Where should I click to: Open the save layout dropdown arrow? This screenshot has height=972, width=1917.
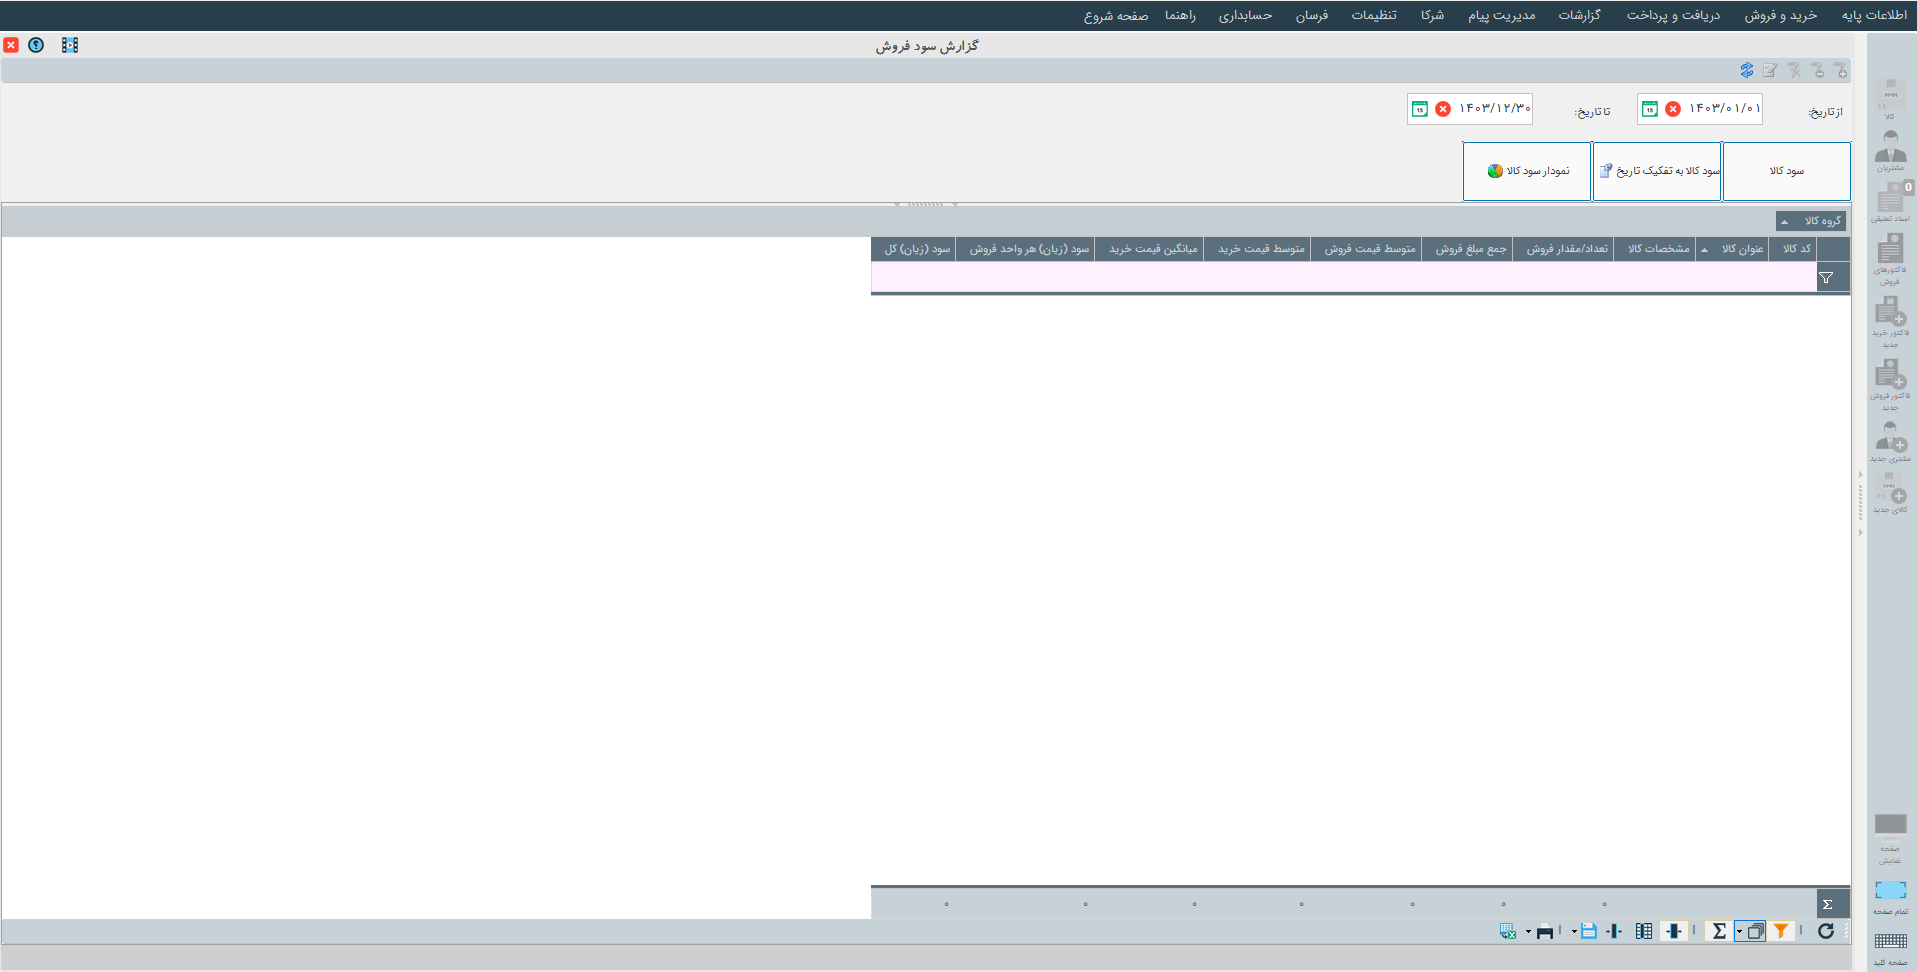(1573, 932)
